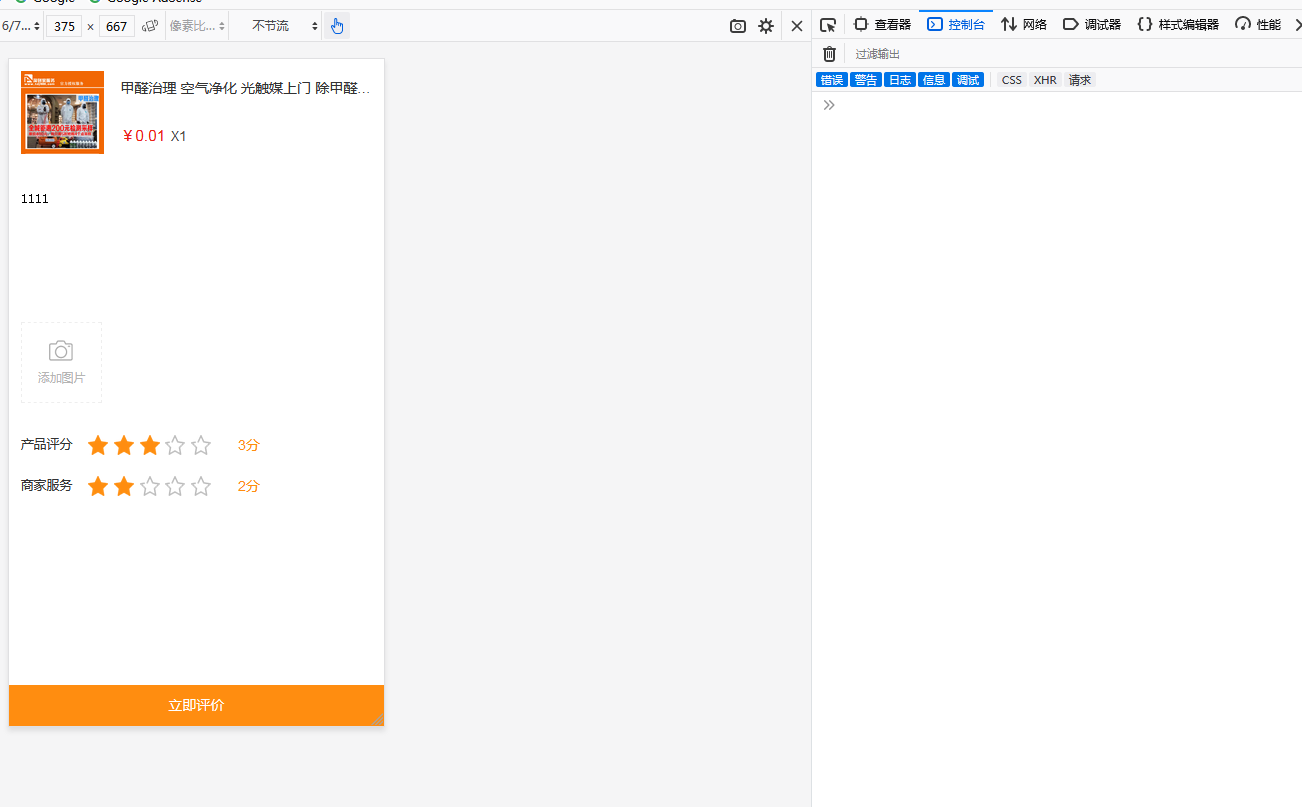Click review text 1111

point(35,199)
